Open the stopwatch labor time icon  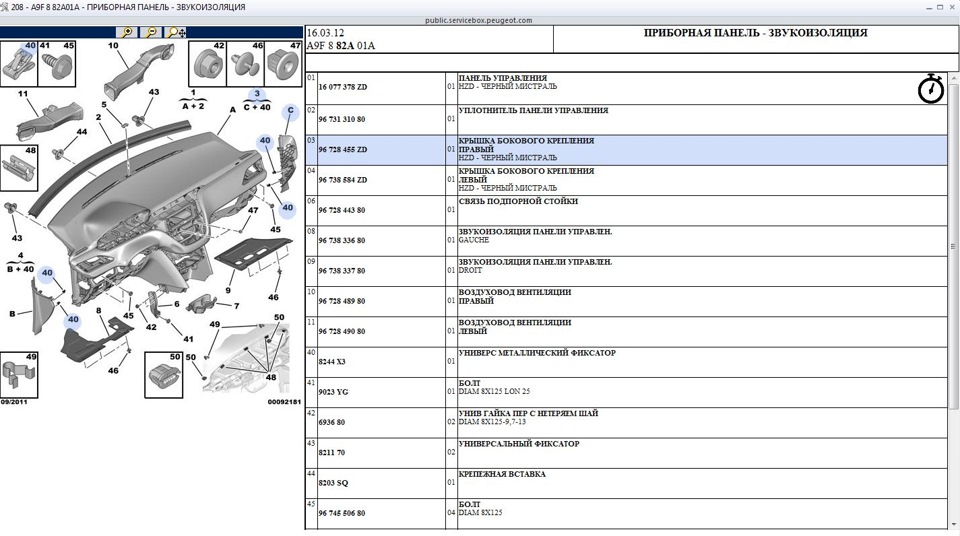[x=931, y=89]
